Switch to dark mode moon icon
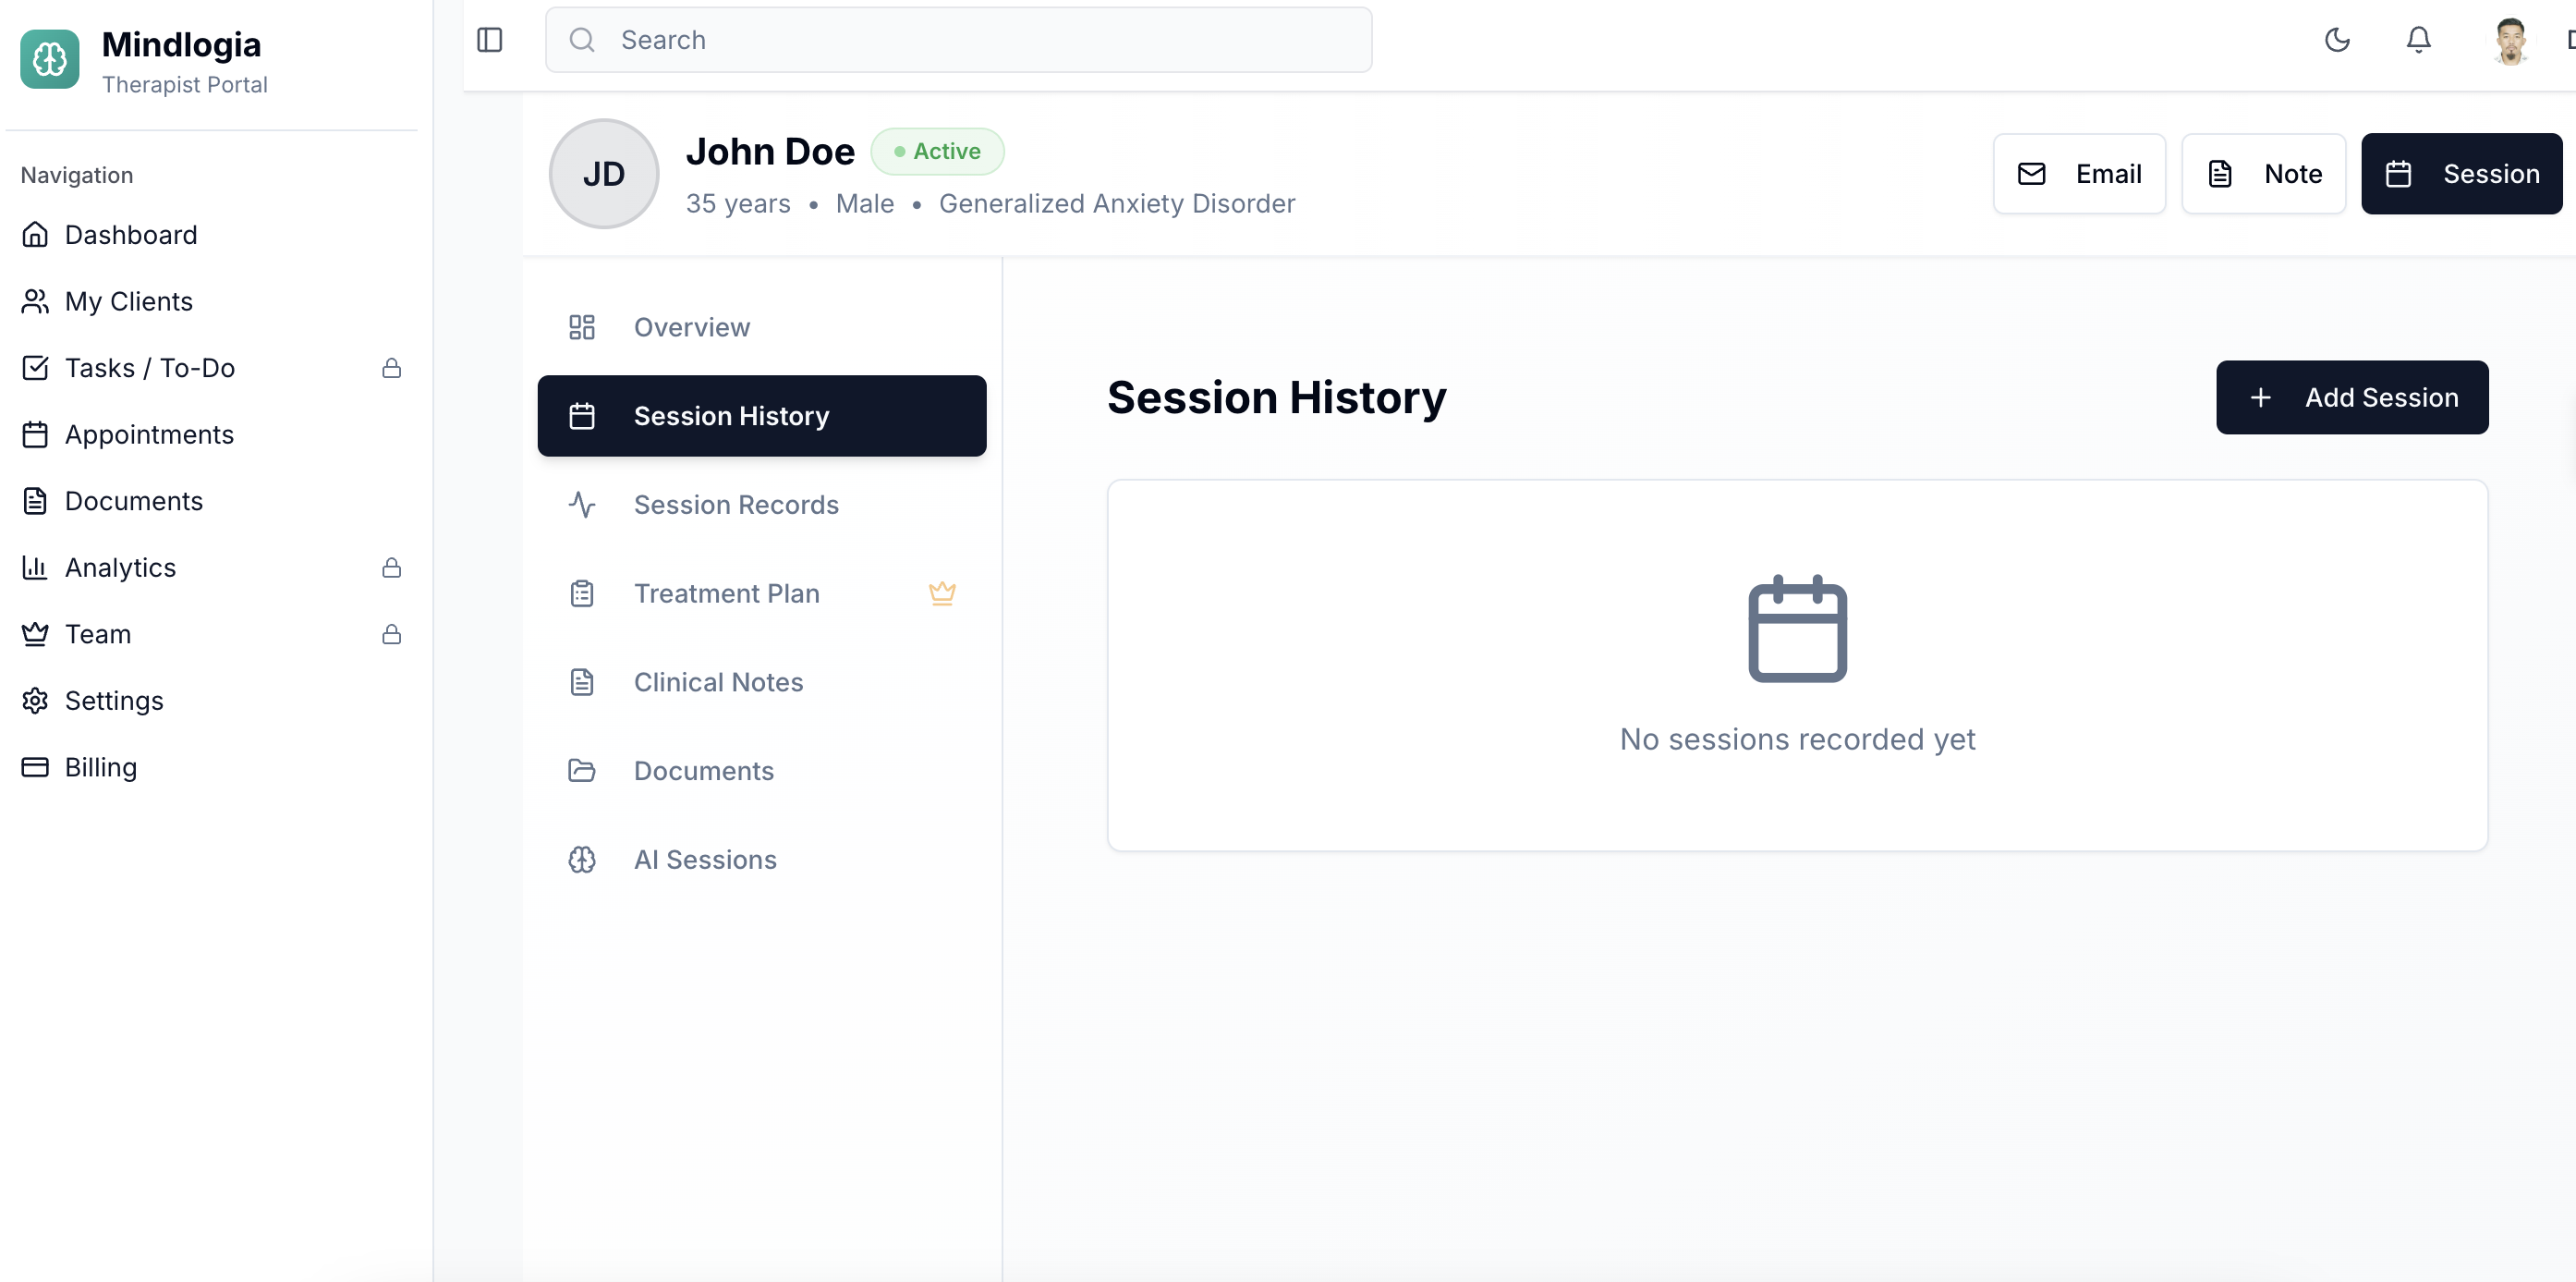The height and width of the screenshot is (1282, 2576). [x=2336, y=40]
